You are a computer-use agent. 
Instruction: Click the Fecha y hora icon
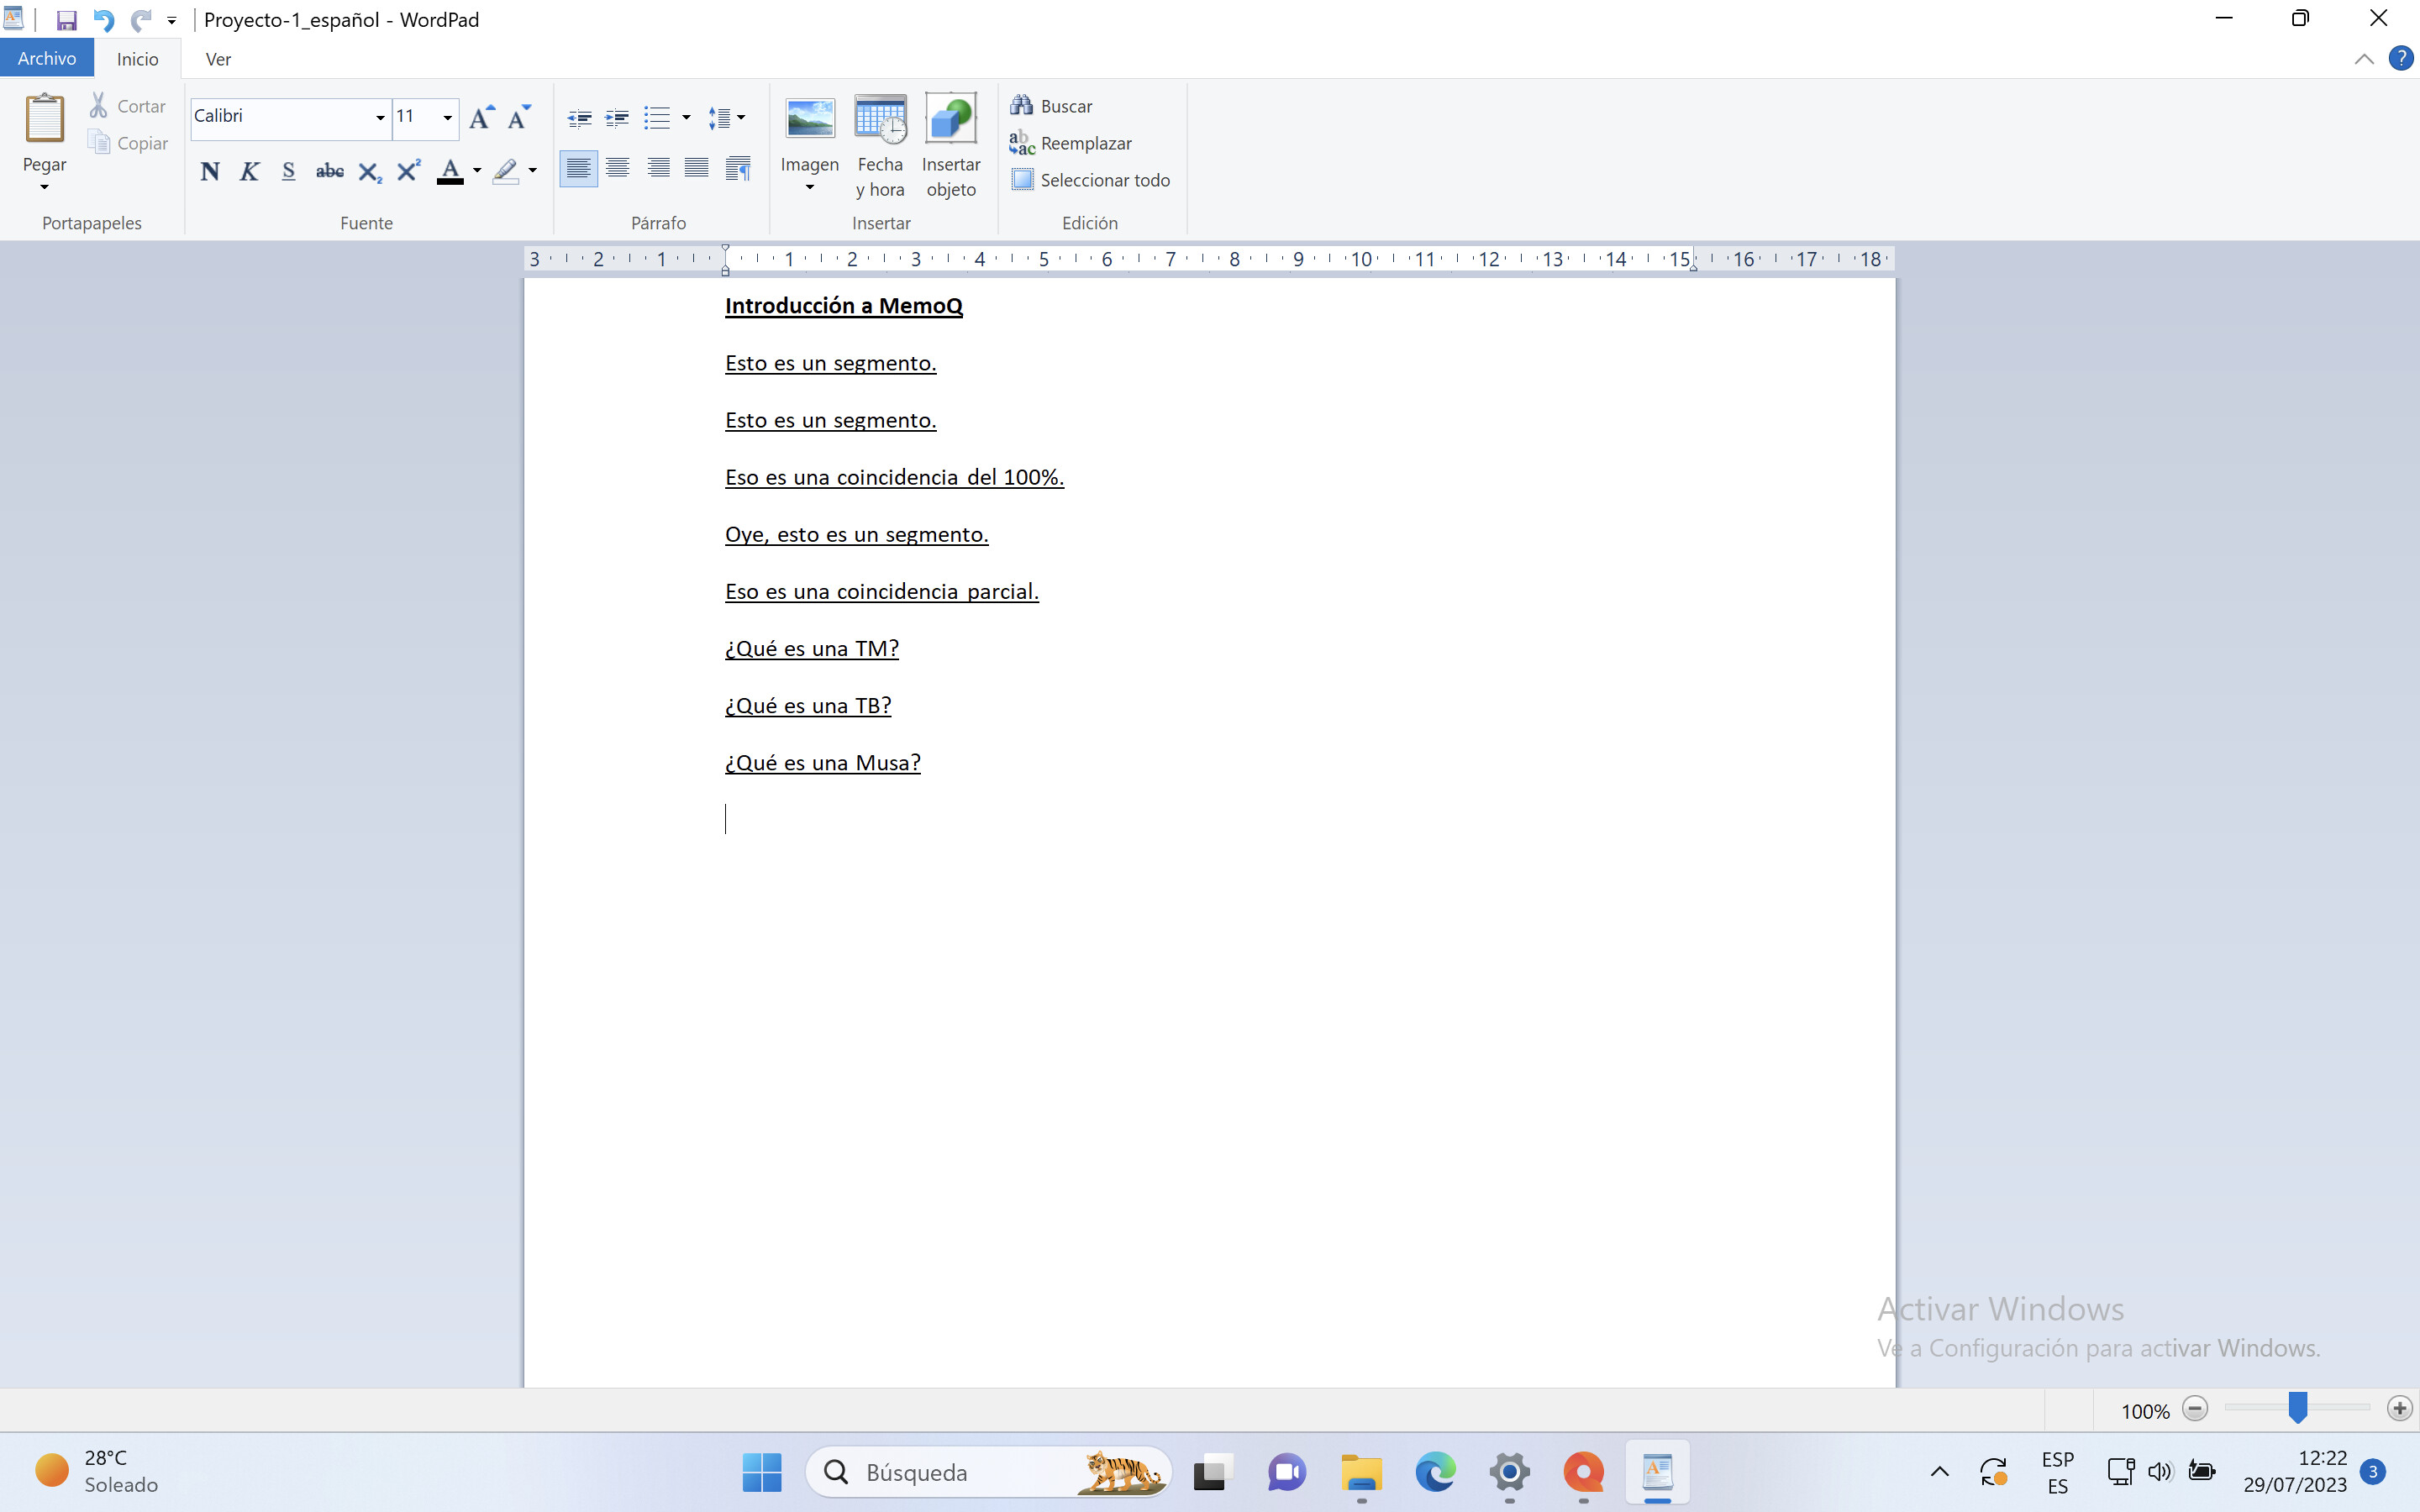coord(880,120)
